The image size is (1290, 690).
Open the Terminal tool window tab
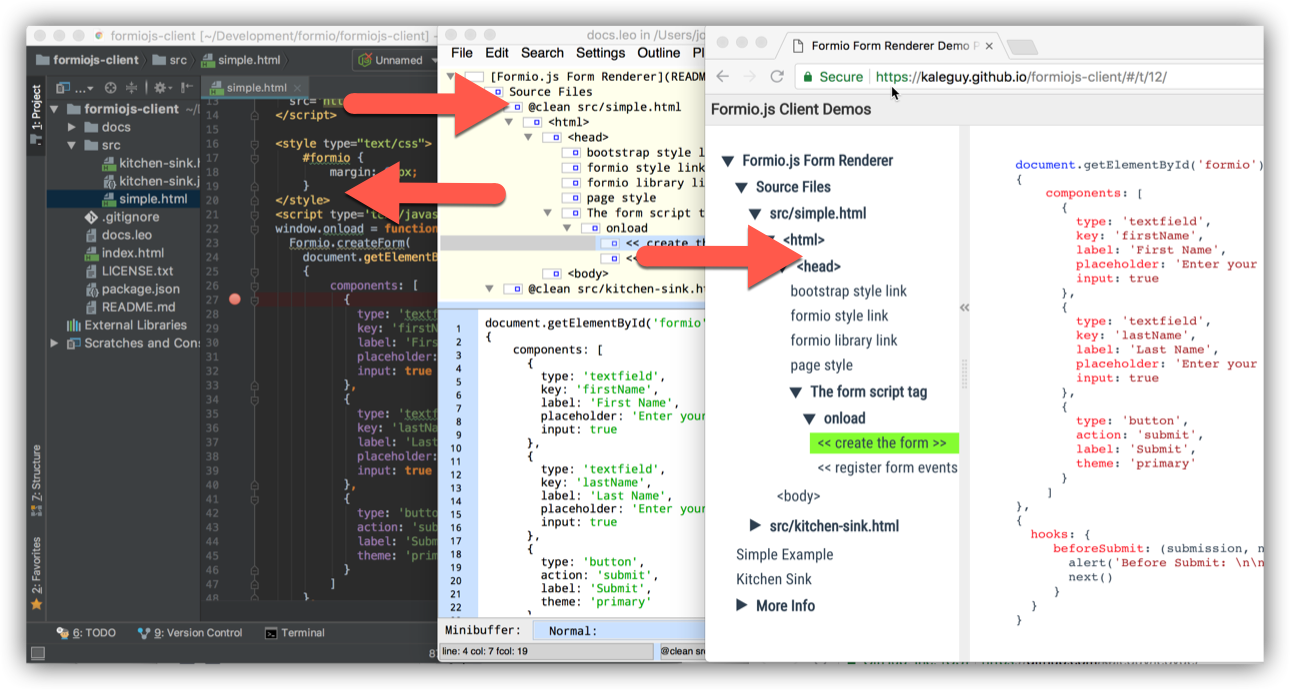tap(295, 633)
